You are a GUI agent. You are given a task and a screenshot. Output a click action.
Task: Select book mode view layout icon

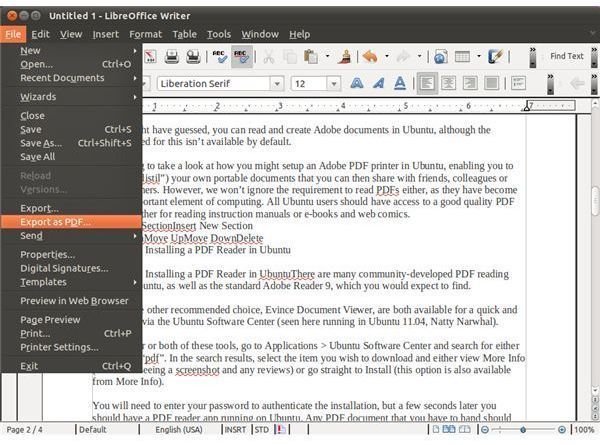(x=464, y=429)
